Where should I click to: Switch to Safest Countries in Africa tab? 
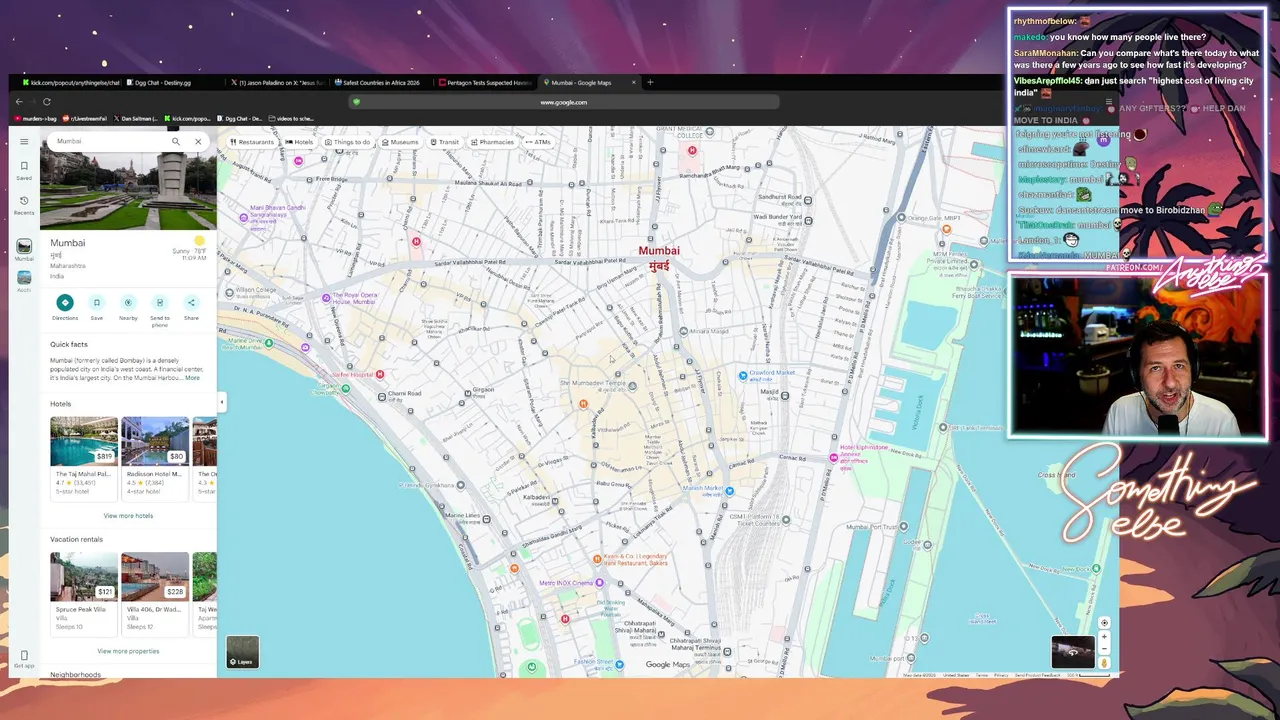pyautogui.click(x=381, y=83)
